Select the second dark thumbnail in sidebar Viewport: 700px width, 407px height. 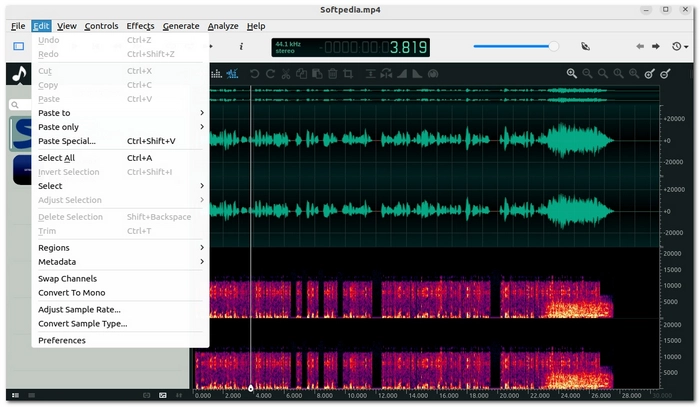22,170
